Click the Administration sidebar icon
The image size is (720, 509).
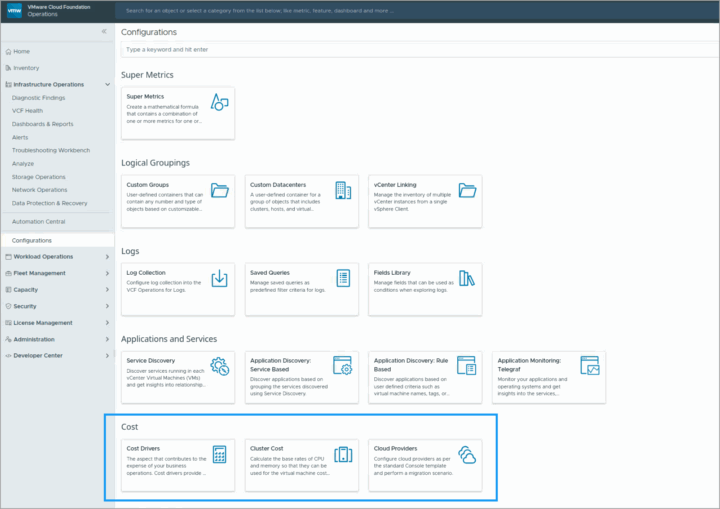point(8,339)
